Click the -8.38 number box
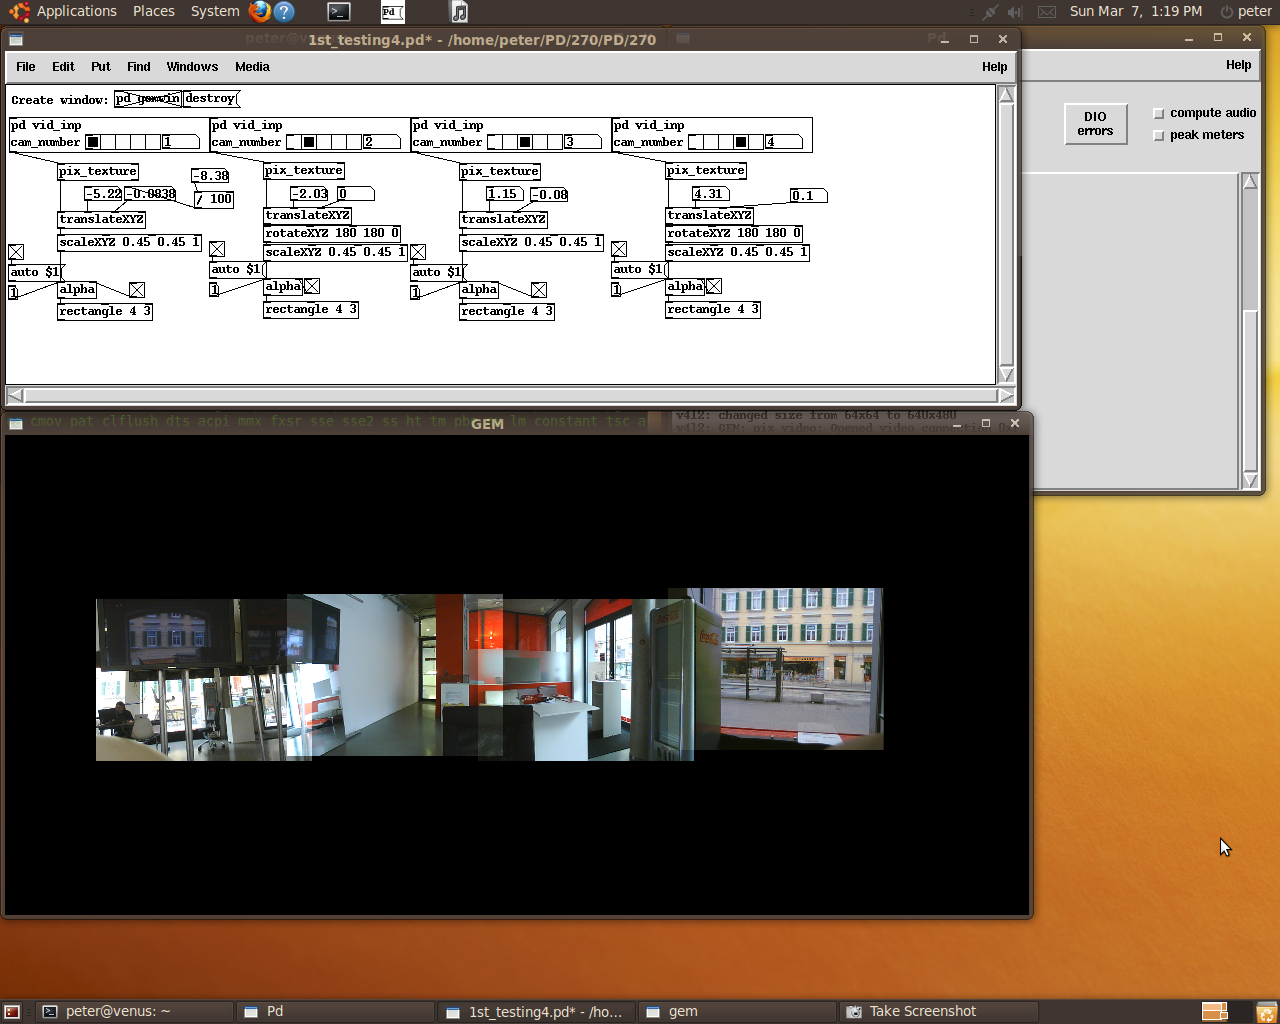Viewport: 1280px width, 1024px height. 211,175
